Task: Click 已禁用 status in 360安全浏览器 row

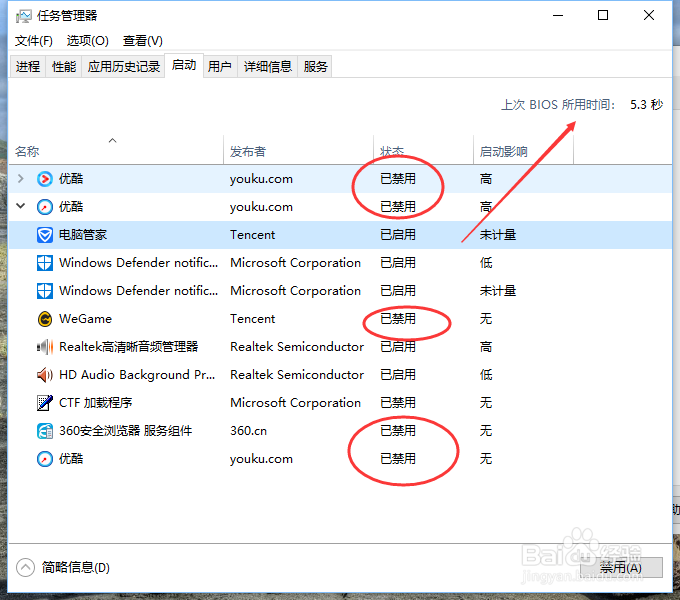Action: (398, 431)
